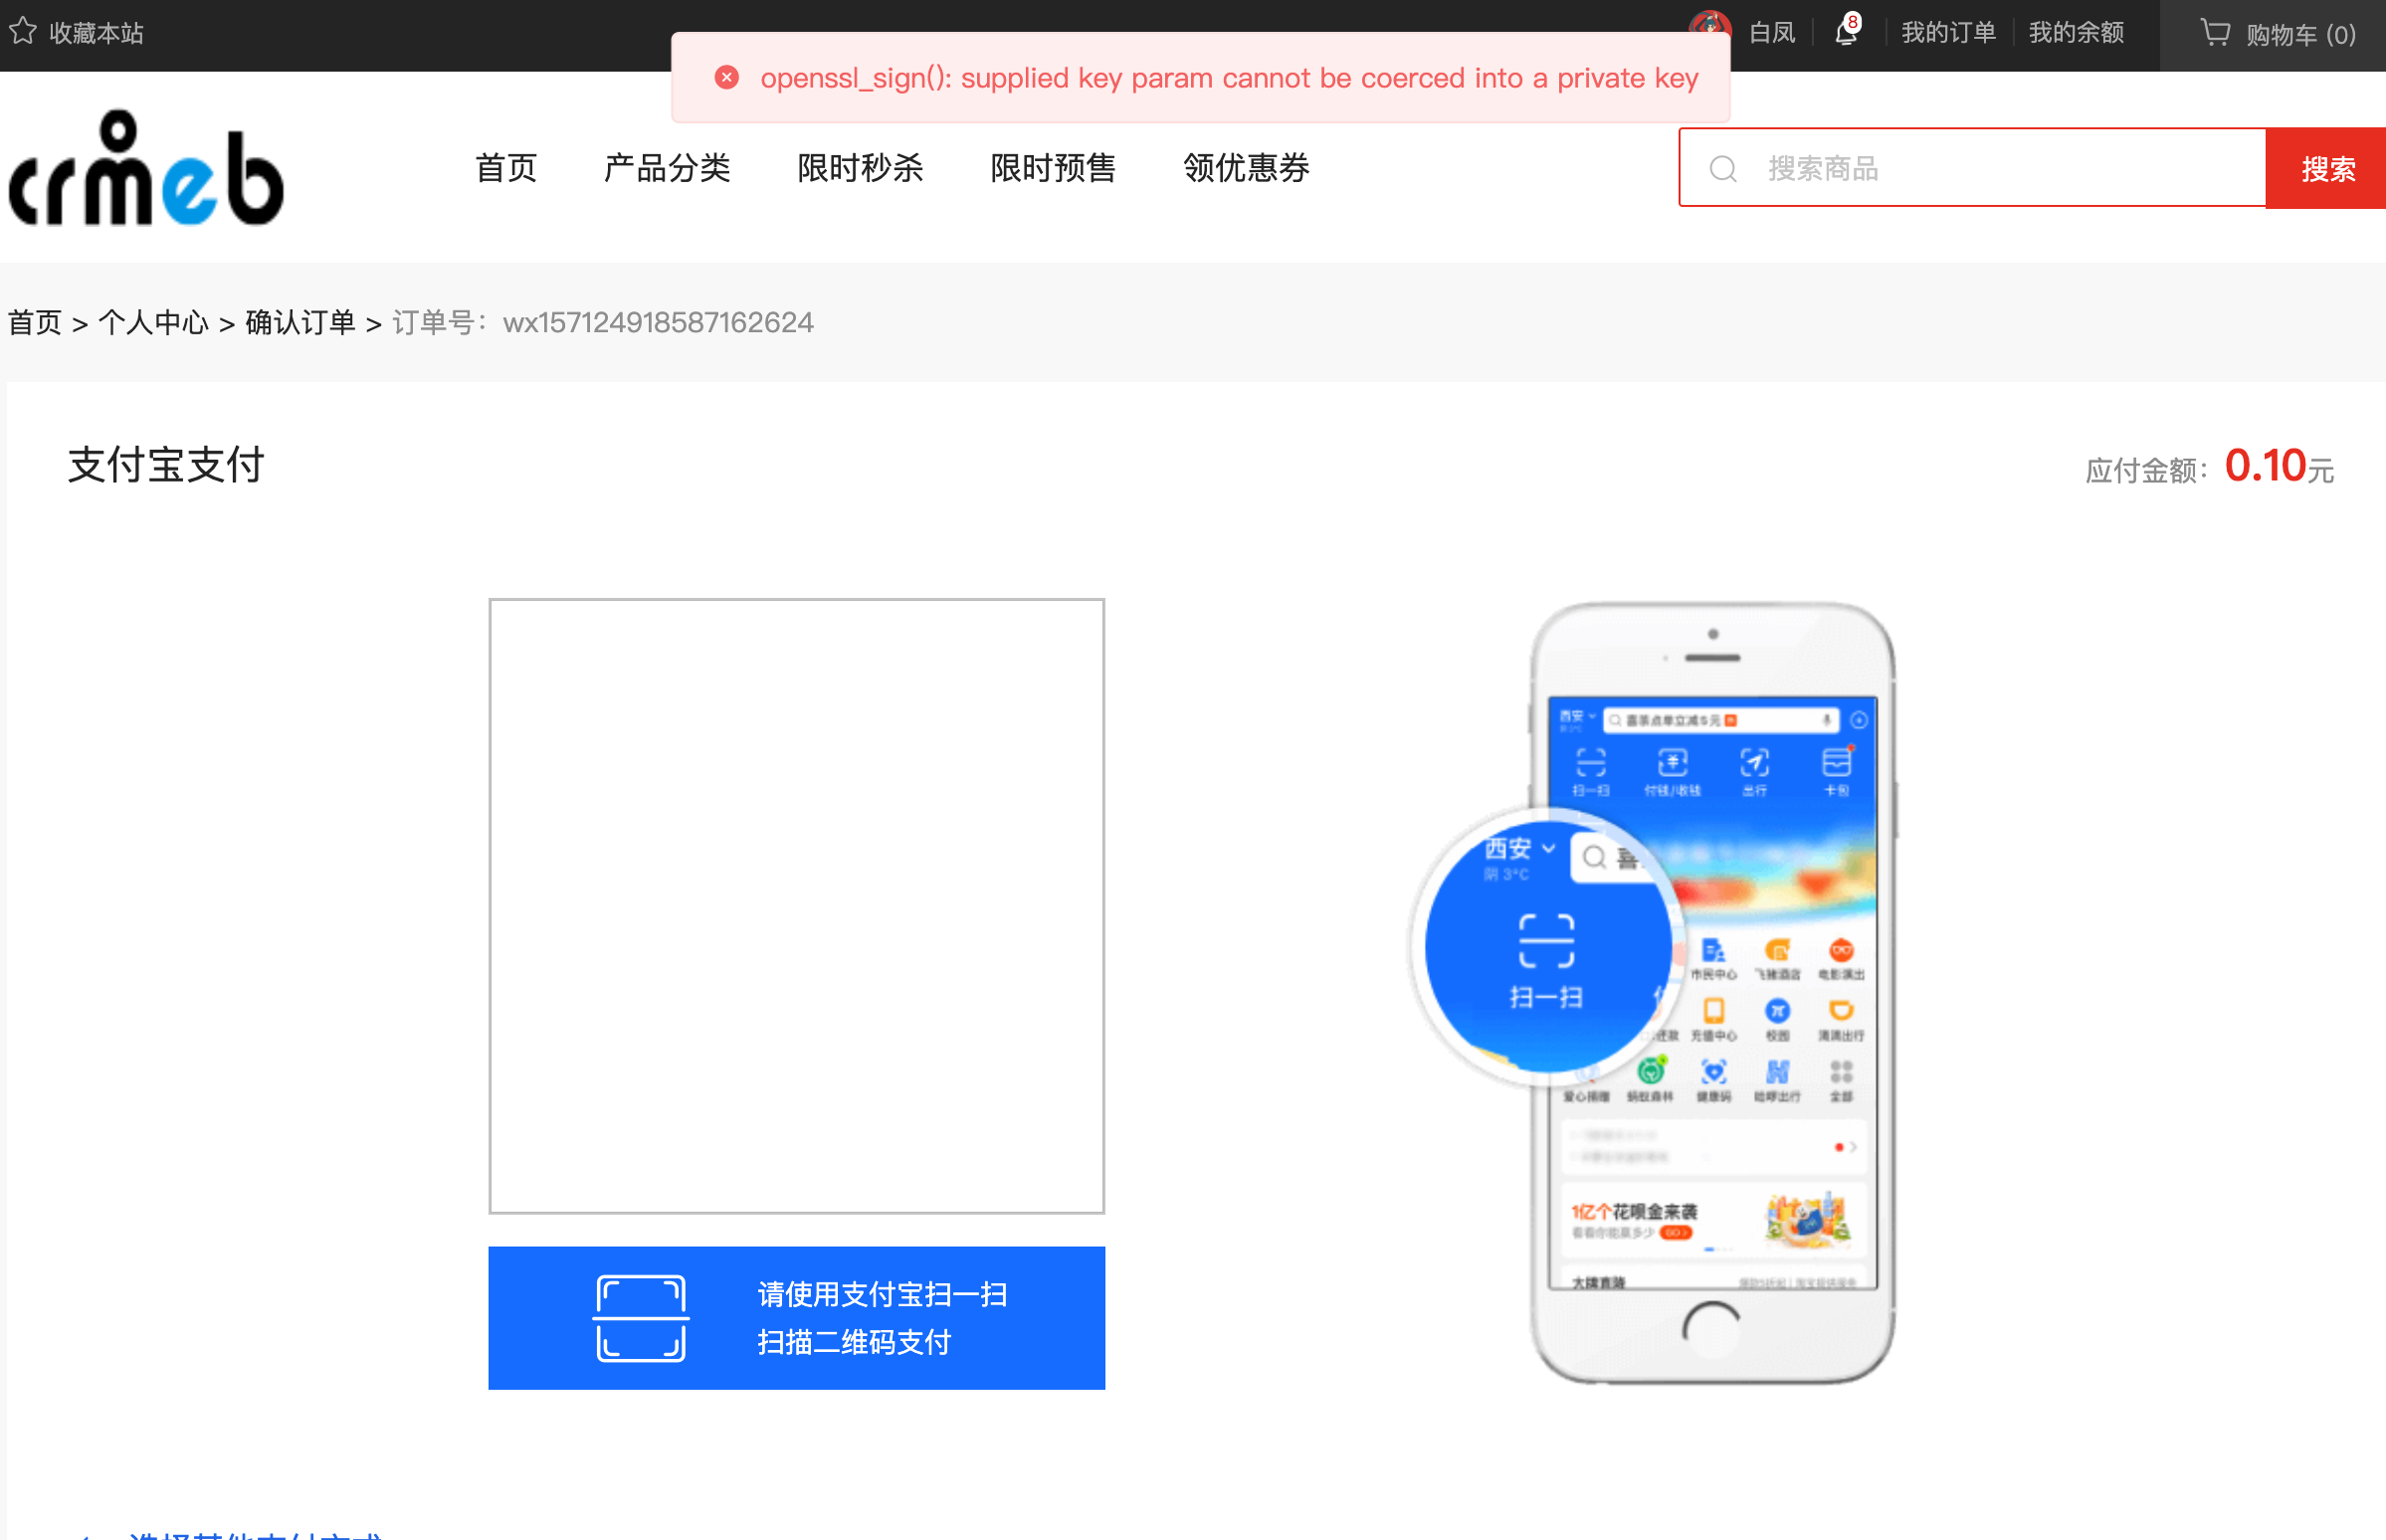Click the user avatar next to 白凤
Screen dimensions: 2386x1540
[x=1710, y=24]
